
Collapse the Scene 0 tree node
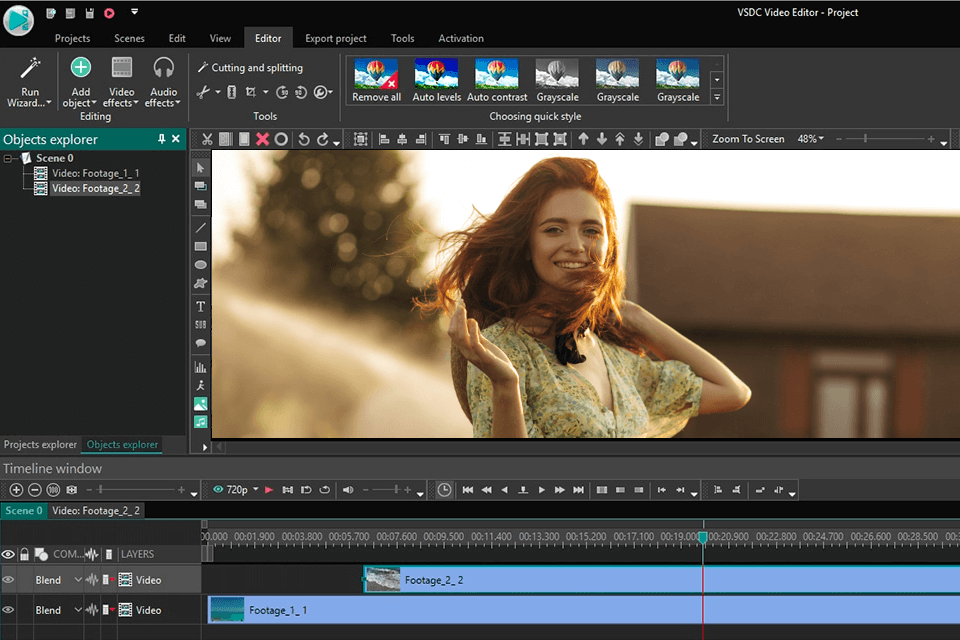coord(7,159)
